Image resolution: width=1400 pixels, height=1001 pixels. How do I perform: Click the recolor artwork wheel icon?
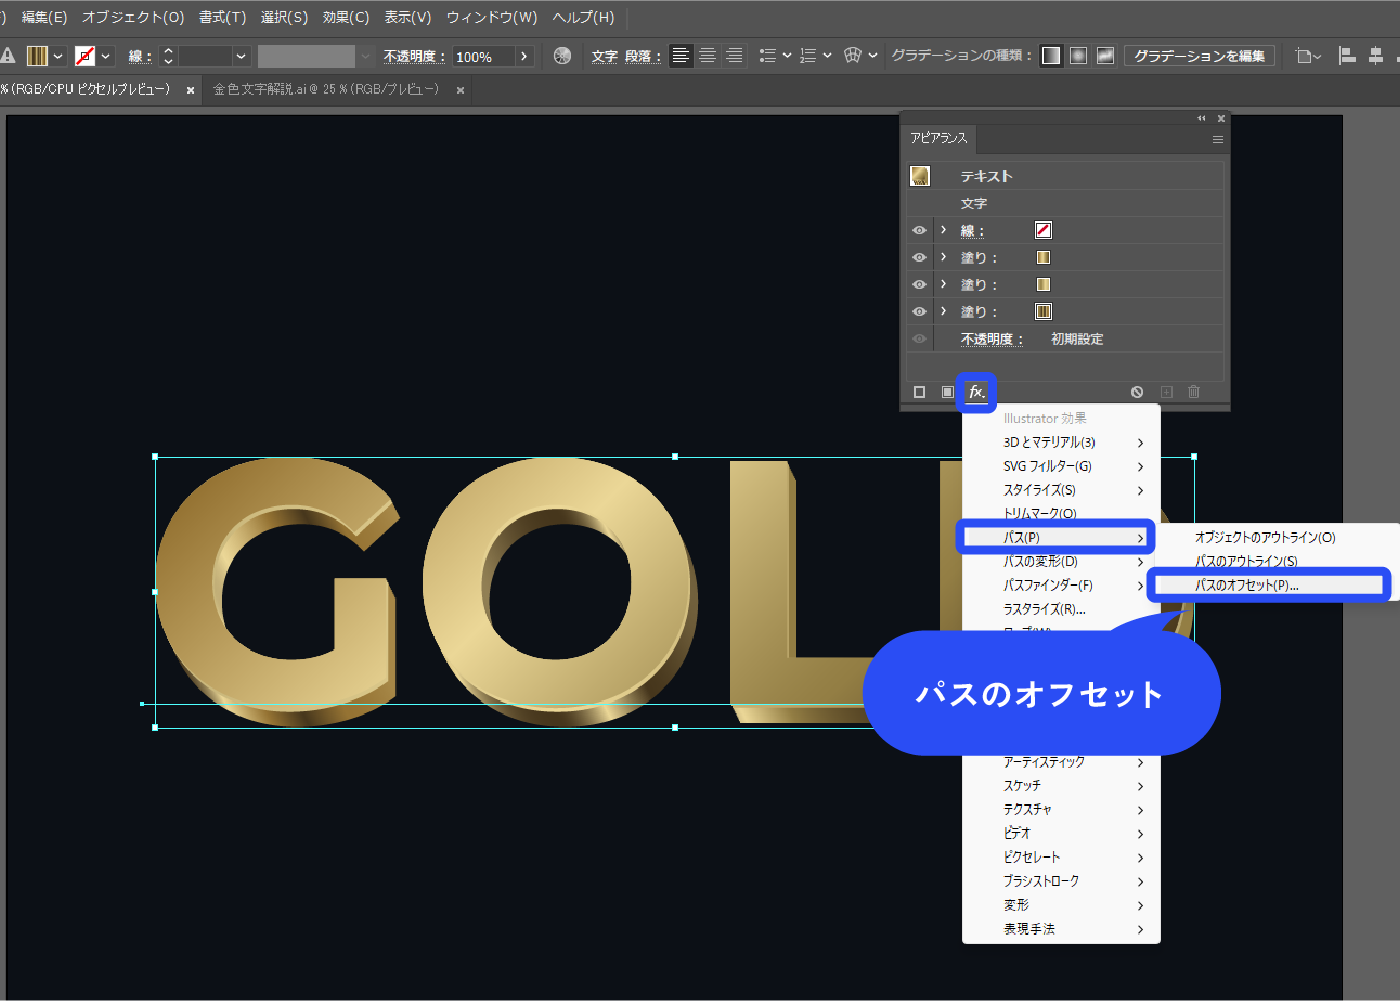pos(562,56)
